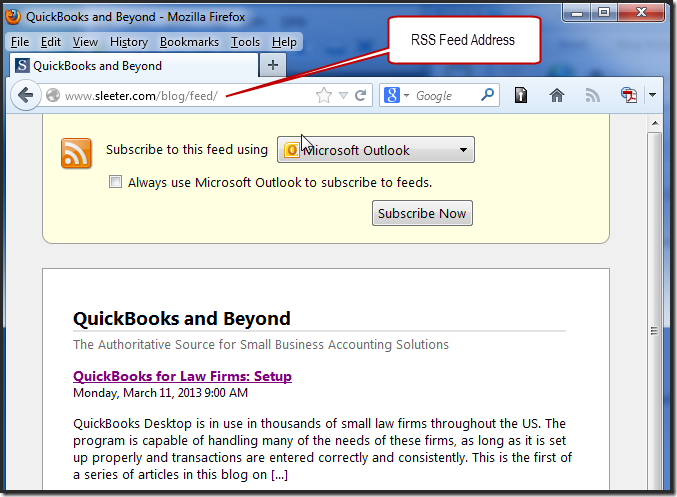Screen dimensions: 677x497
Task: Check Always use Microsoft Outlook checkbox
Action: 115,182
